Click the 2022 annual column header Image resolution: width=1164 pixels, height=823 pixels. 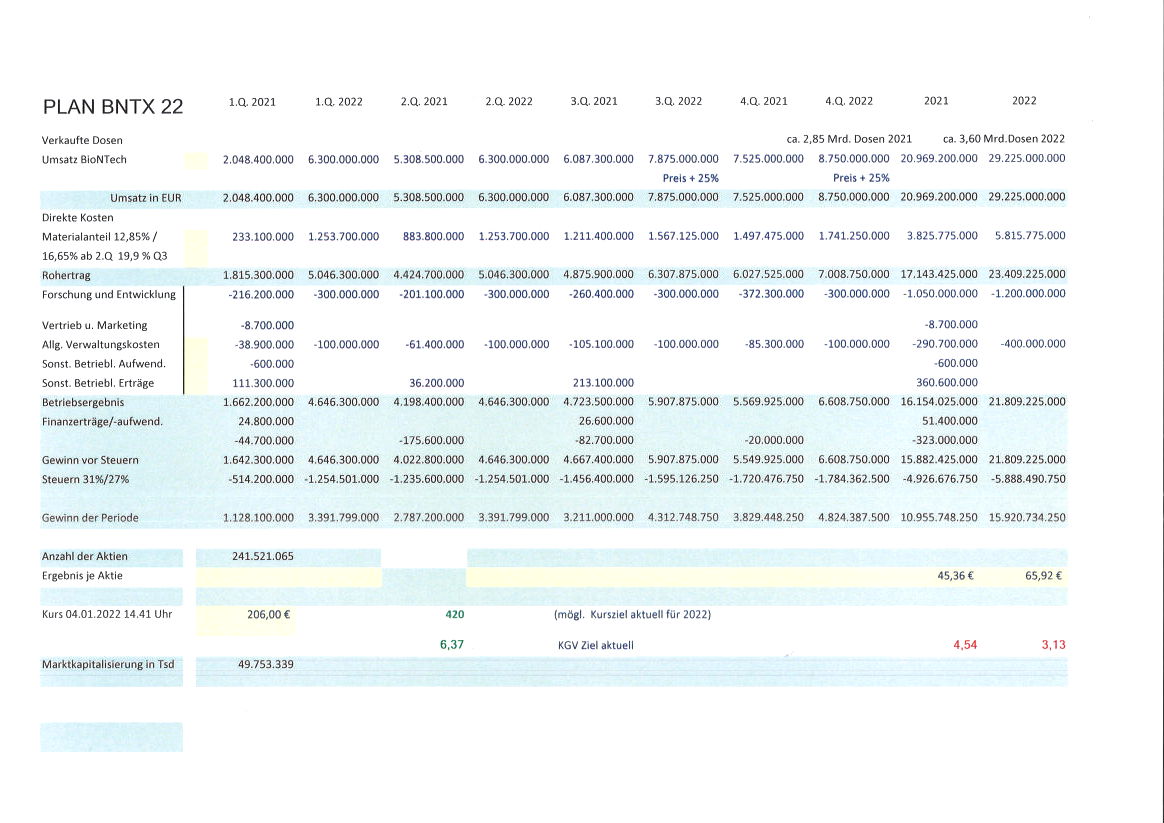(1024, 101)
